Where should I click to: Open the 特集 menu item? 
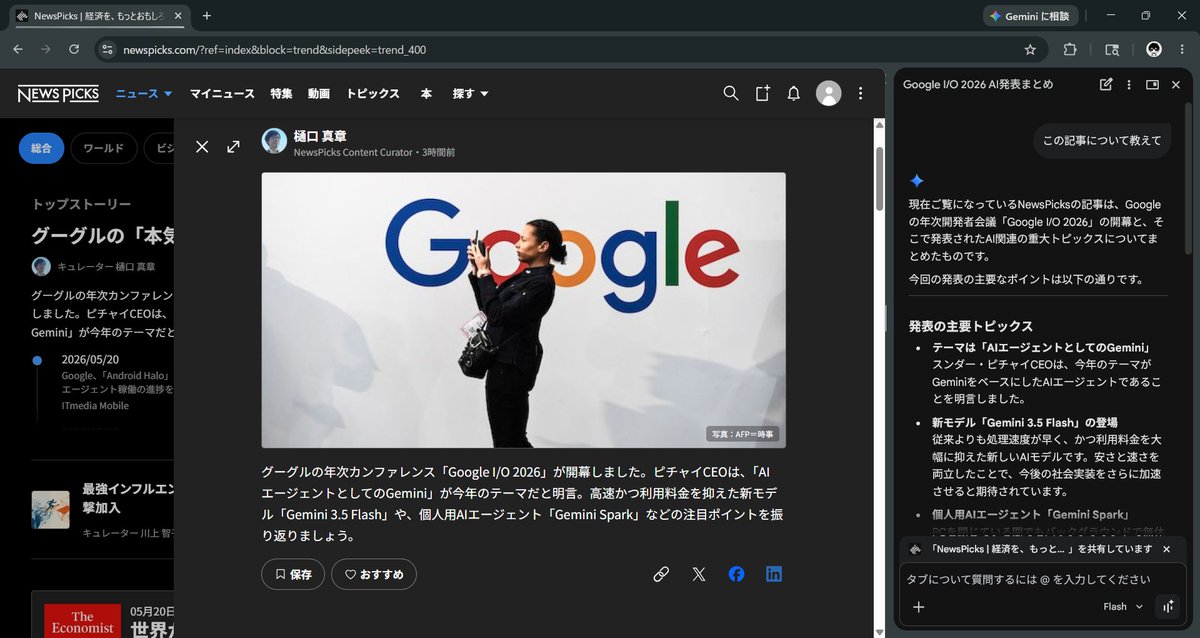[x=281, y=94]
